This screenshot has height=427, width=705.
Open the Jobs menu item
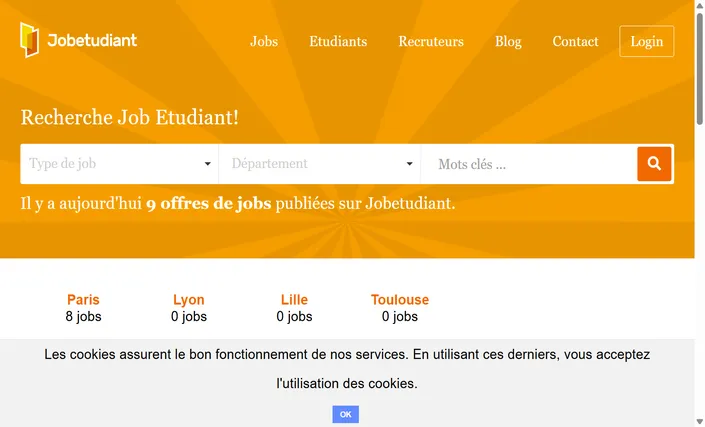tap(264, 41)
